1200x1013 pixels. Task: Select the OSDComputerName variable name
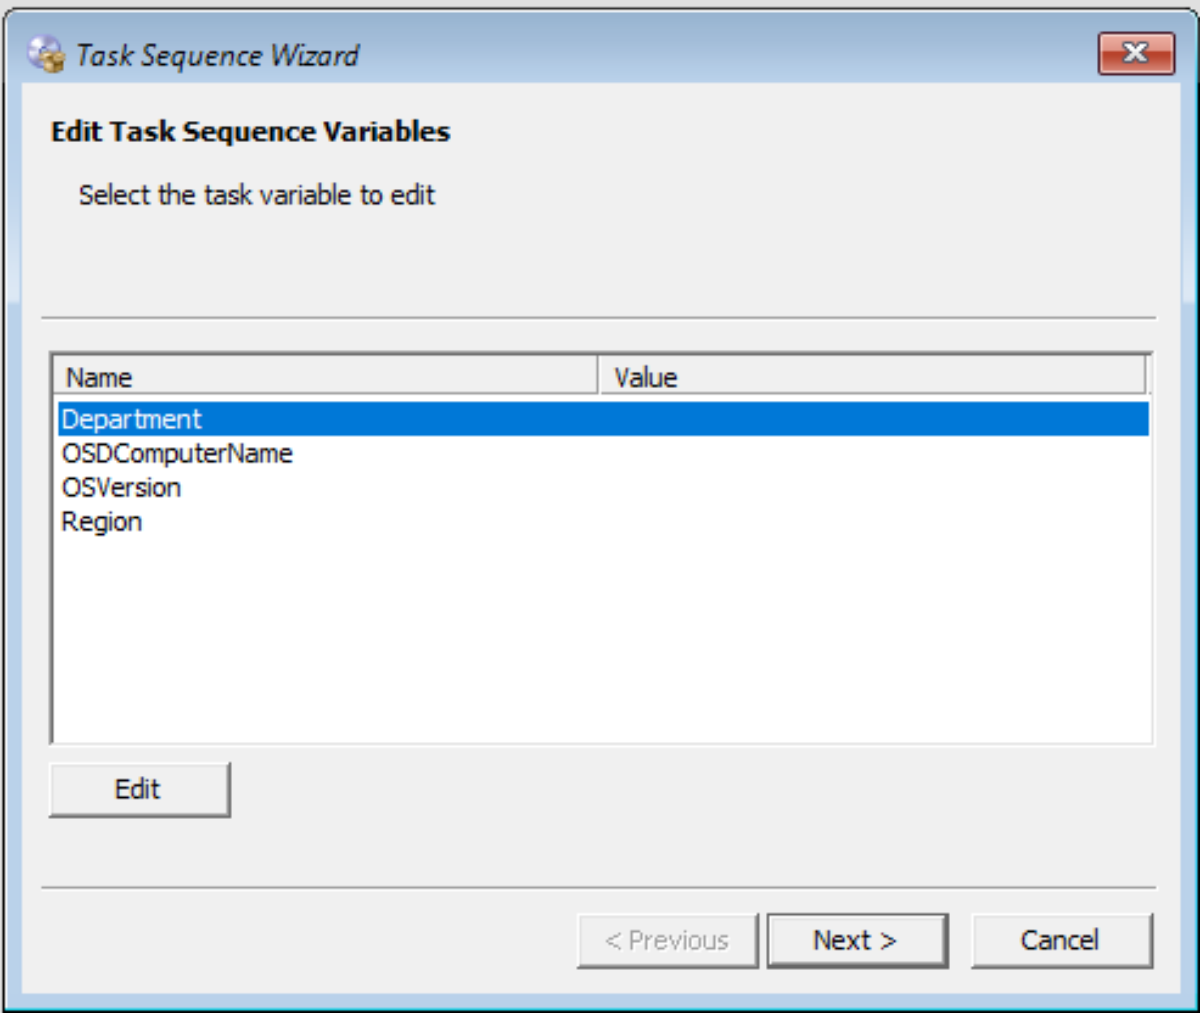[177, 453]
